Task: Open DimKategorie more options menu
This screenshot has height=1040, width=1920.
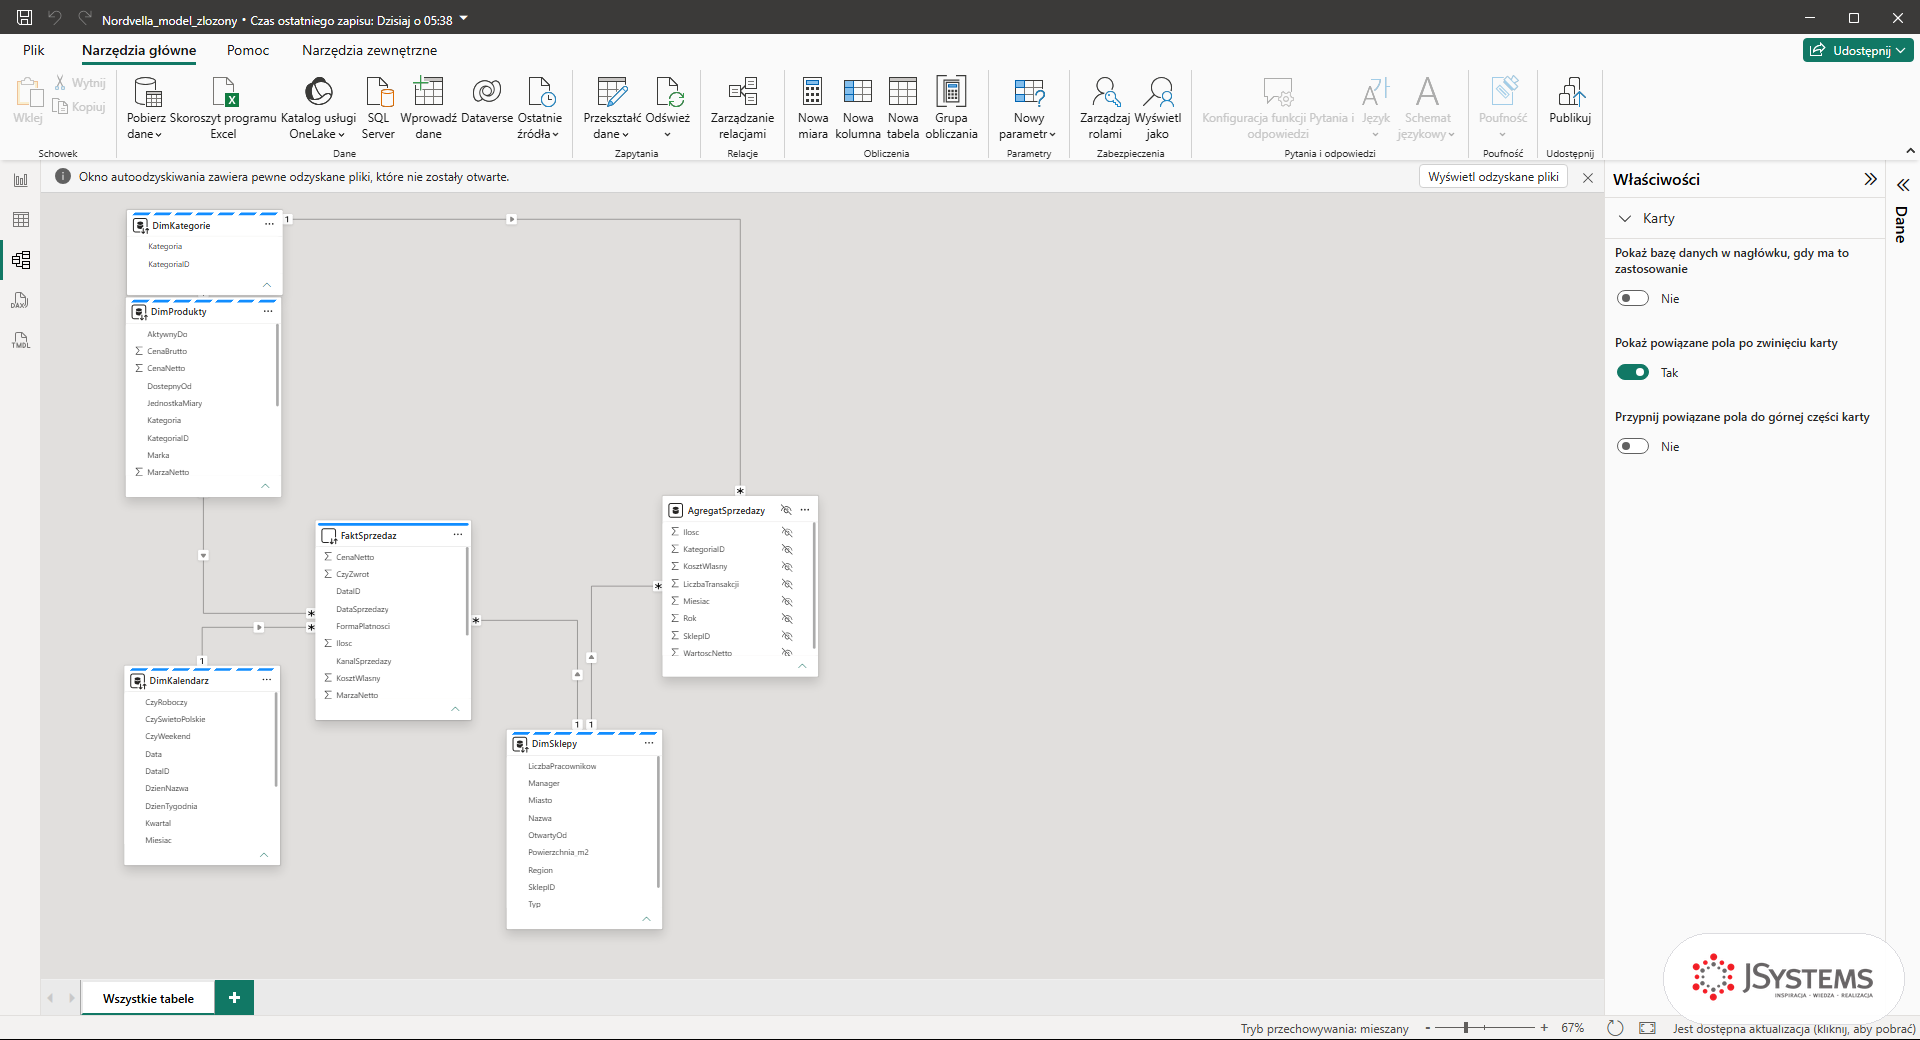Action: [269, 225]
